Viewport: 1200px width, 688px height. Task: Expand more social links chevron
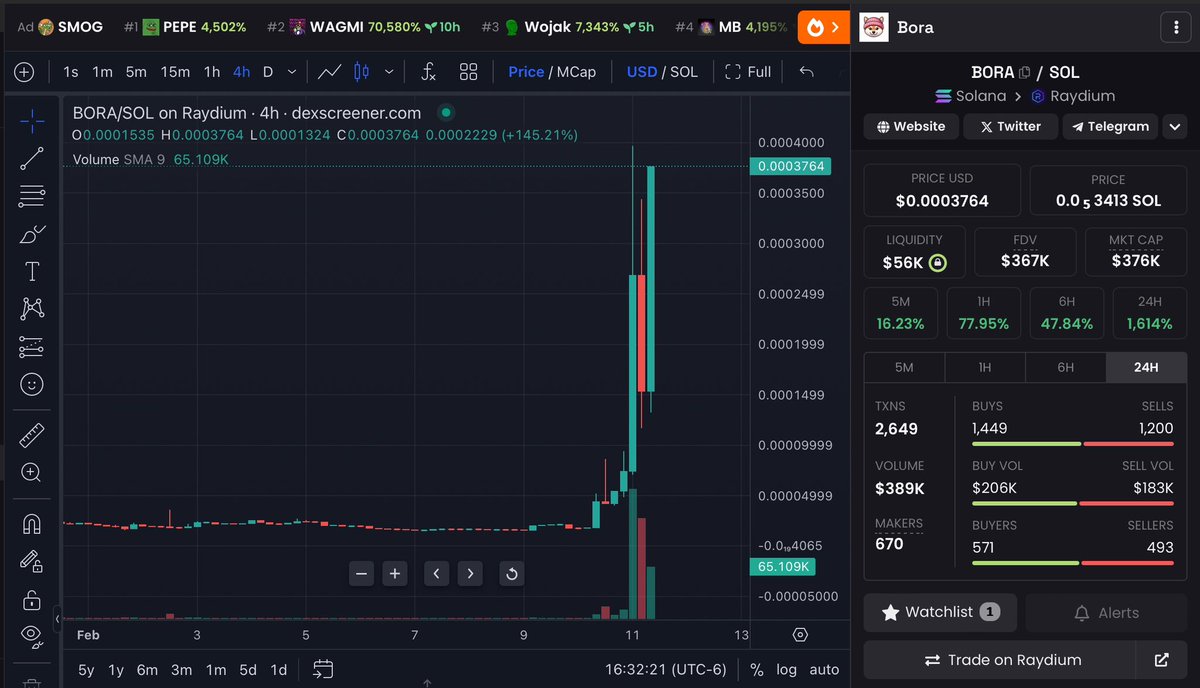(x=1174, y=127)
